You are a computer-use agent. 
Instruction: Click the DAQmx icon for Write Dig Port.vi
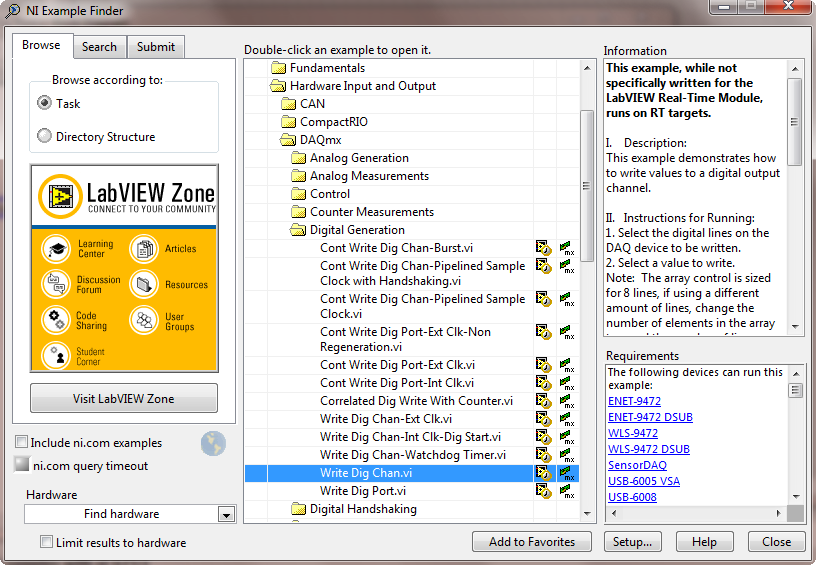(x=567, y=491)
